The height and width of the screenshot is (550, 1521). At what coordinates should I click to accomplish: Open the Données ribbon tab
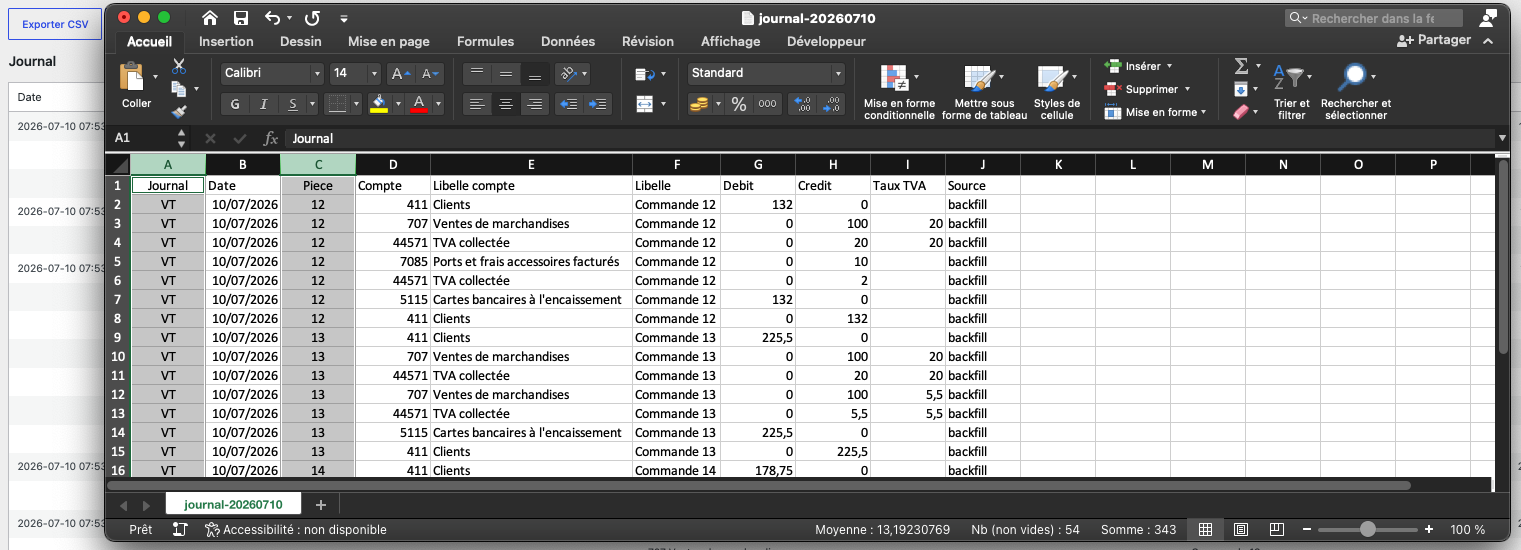pyautogui.click(x=568, y=41)
